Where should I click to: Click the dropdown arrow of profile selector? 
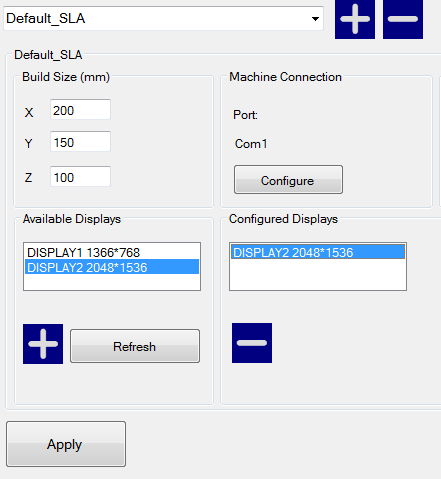pyautogui.click(x=315, y=19)
